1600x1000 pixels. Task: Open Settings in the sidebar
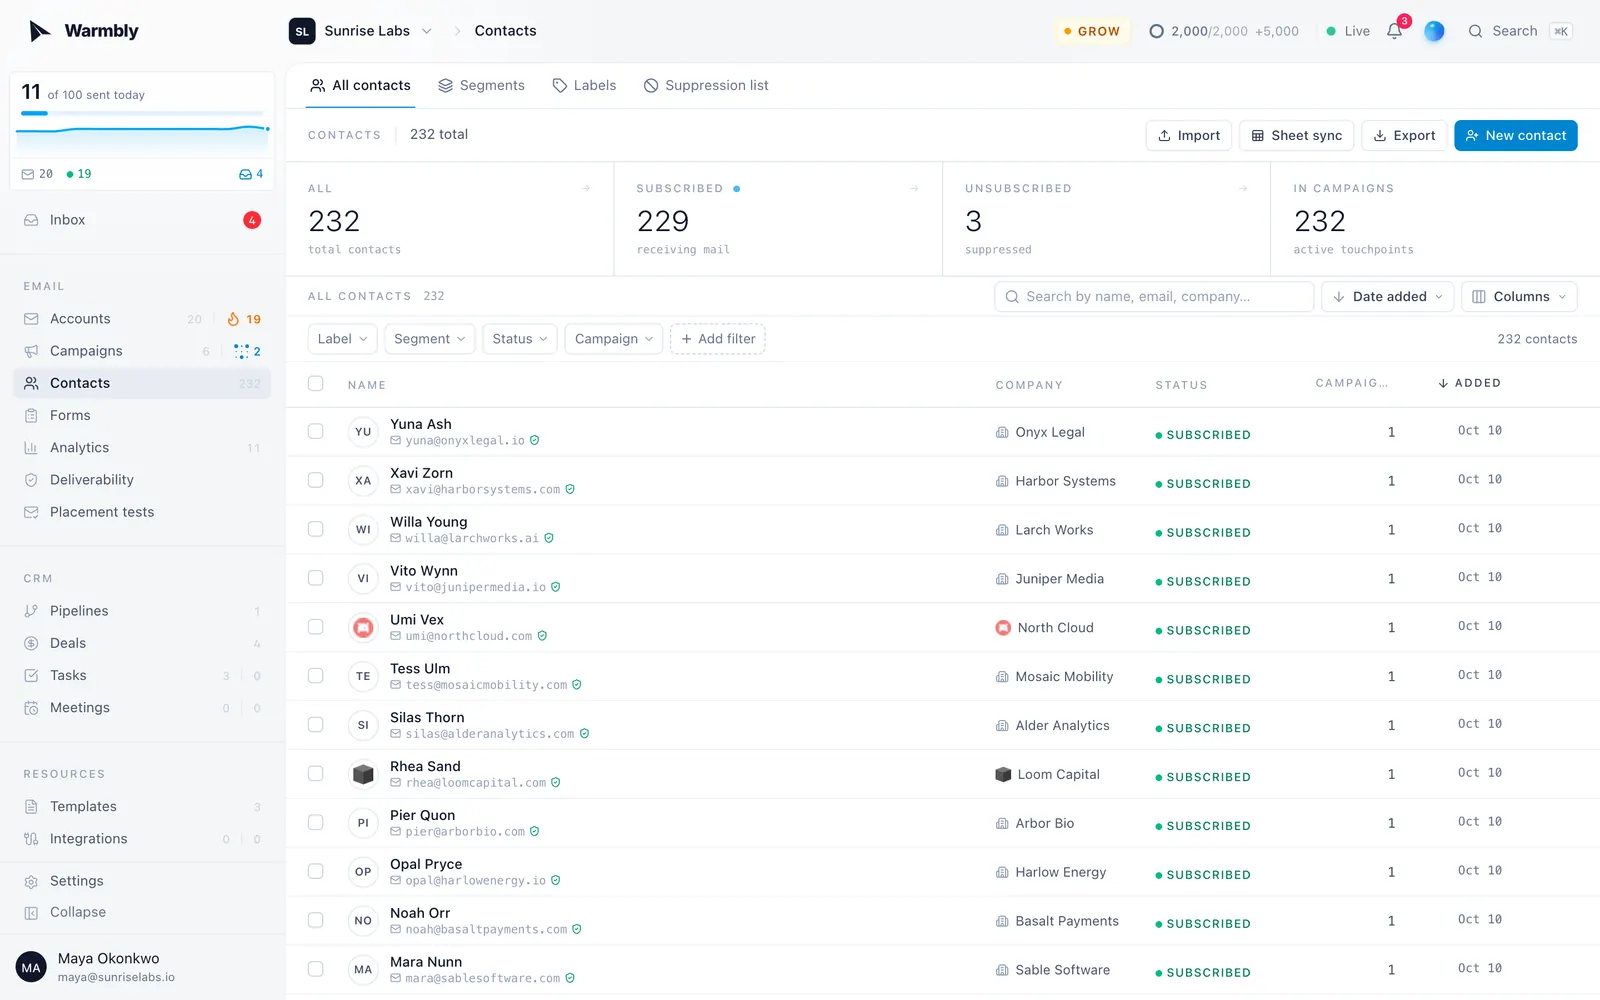pyautogui.click(x=141, y=881)
